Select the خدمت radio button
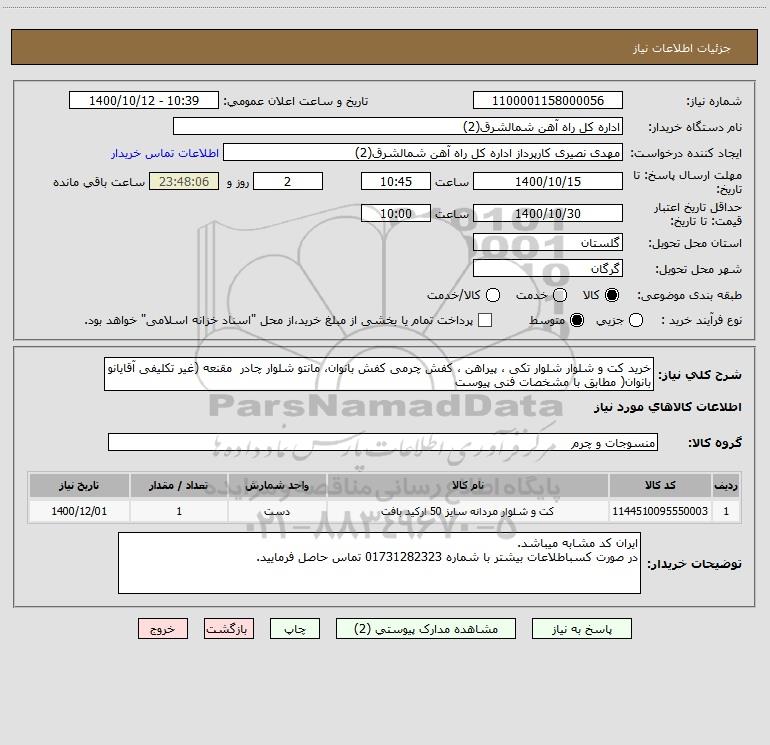The image size is (770, 745). tap(560, 295)
